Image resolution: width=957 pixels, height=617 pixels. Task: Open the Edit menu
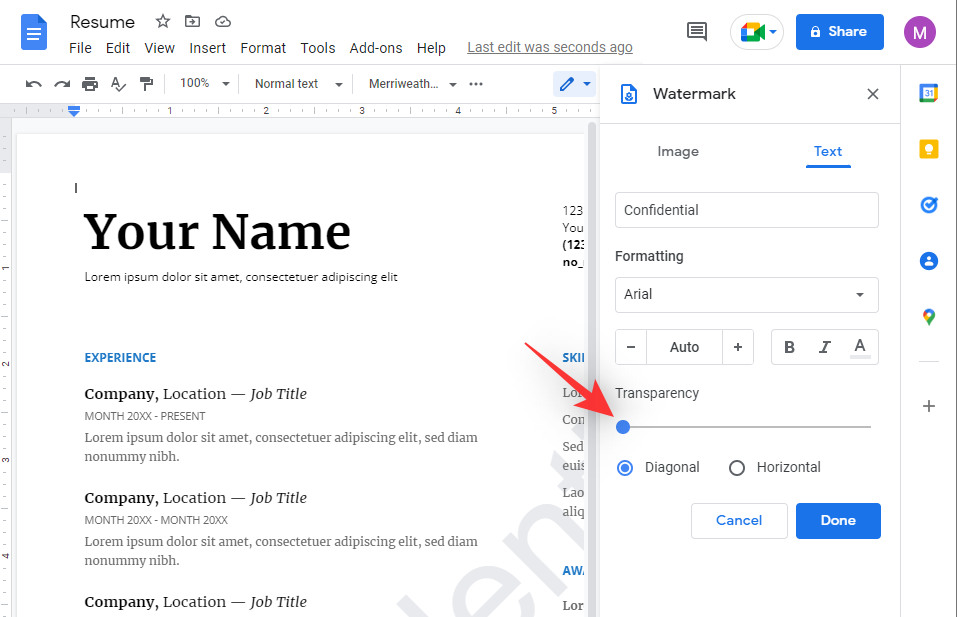point(117,48)
